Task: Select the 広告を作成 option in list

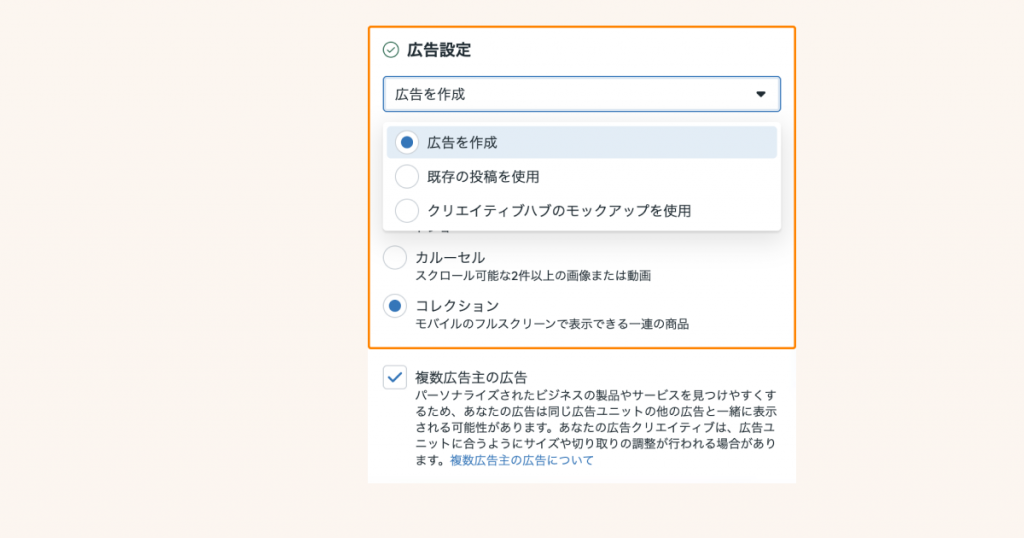Action: (x=581, y=142)
